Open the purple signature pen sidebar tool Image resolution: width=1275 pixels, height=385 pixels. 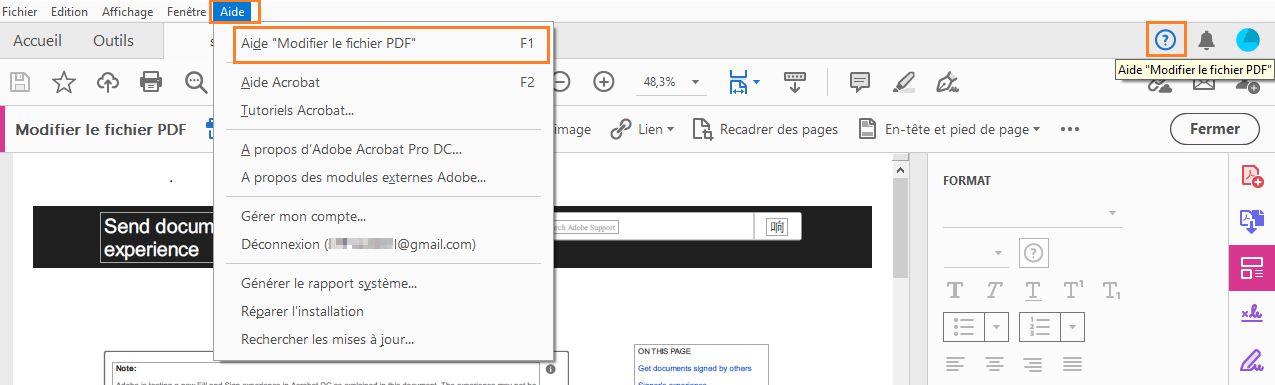(1252, 359)
